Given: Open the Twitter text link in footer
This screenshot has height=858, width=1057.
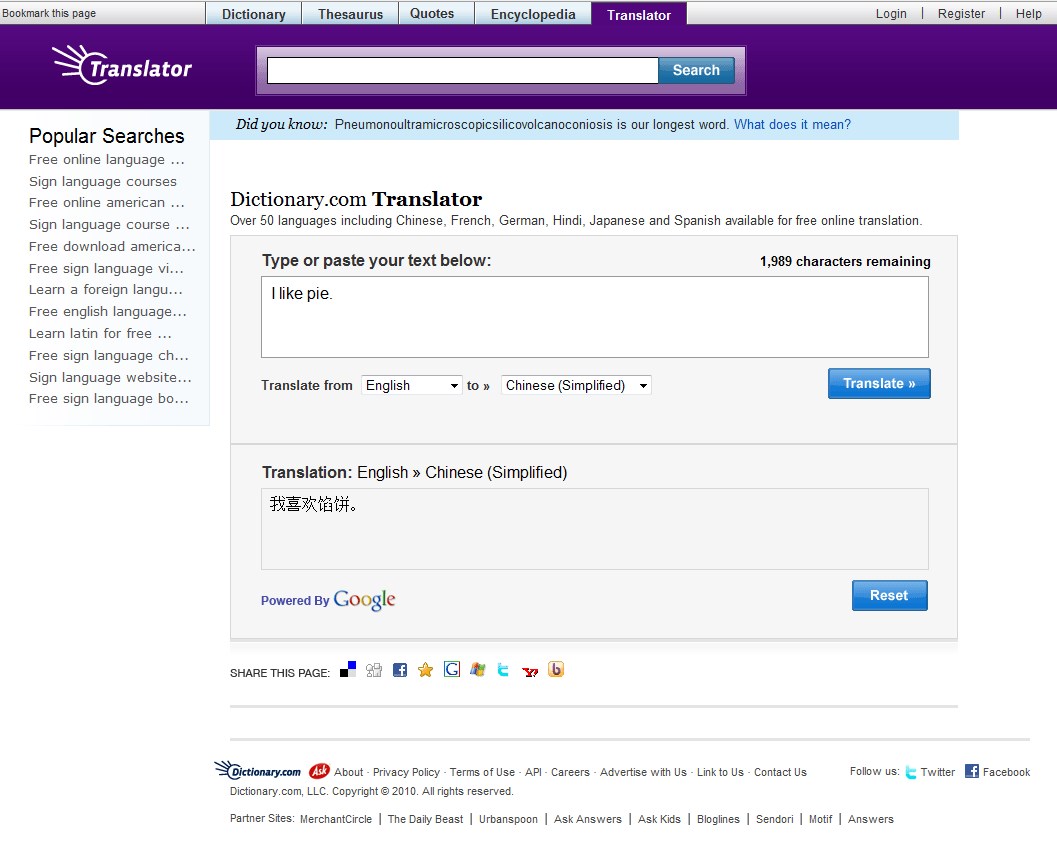Looking at the screenshot, I should tap(938, 772).
